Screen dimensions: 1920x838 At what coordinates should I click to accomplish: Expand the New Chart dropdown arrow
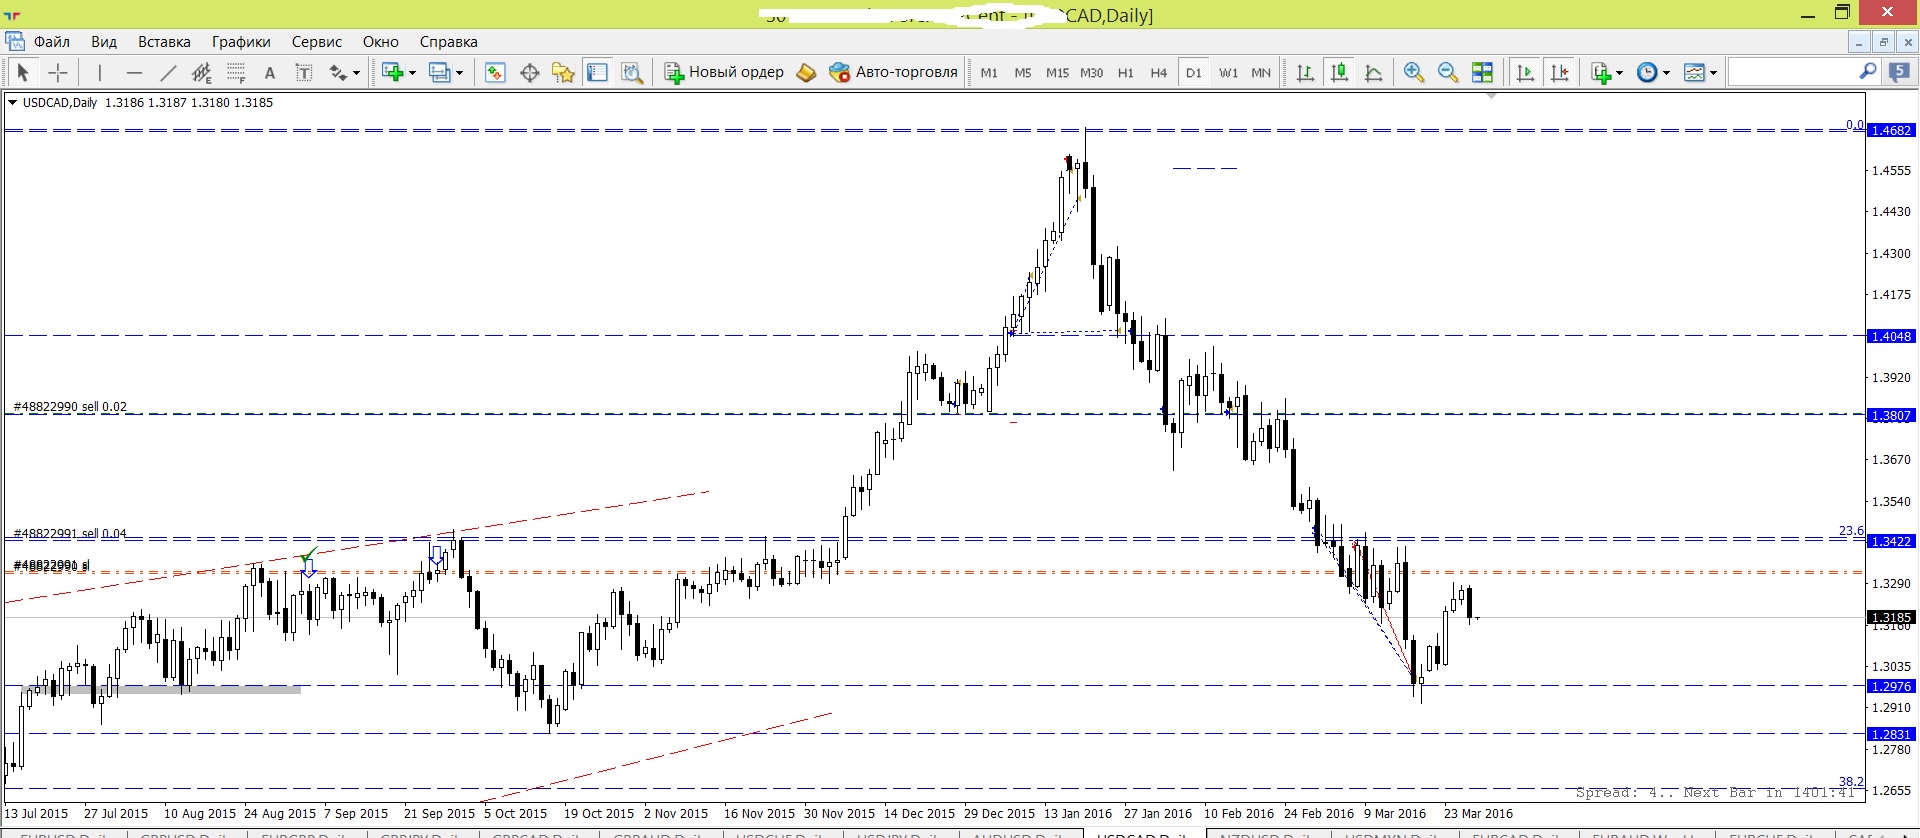412,73
